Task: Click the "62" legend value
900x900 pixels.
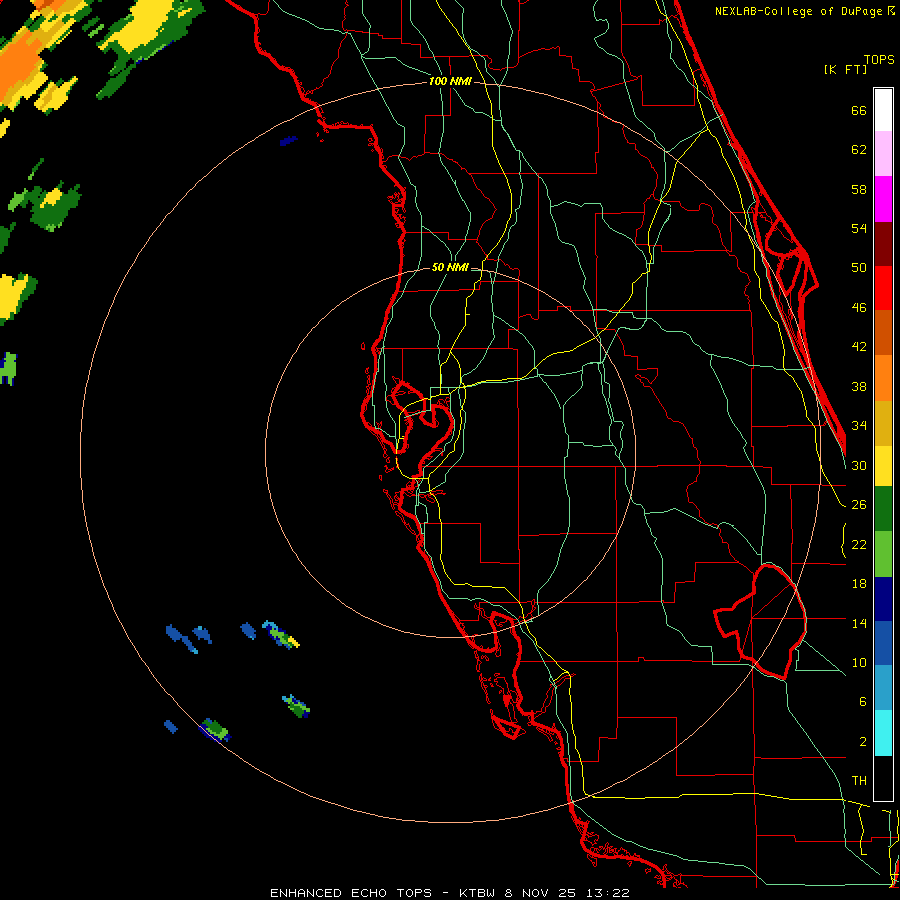Action: 859,150
